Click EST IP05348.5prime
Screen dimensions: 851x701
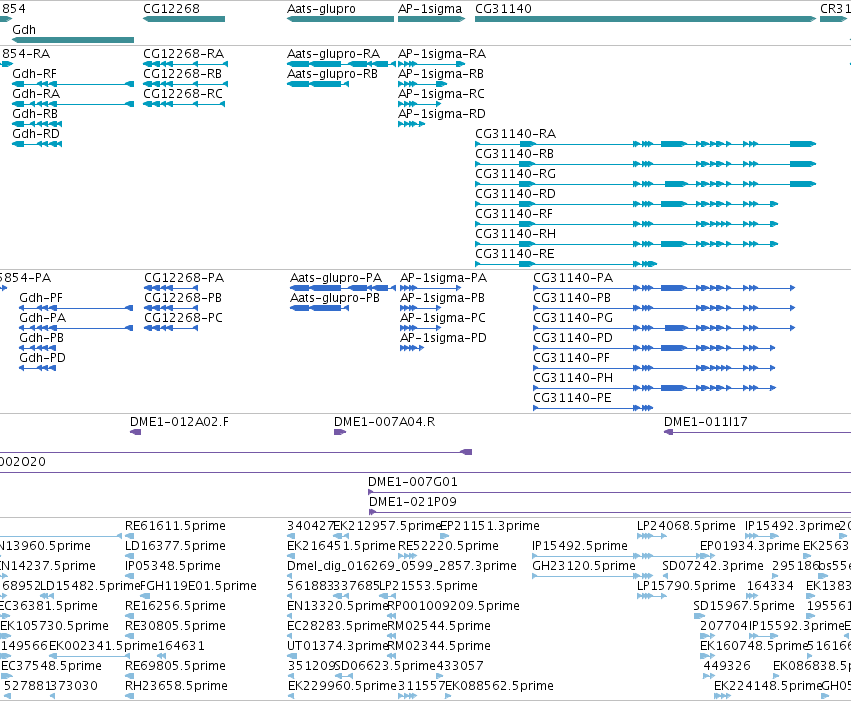tap(173, 566)
